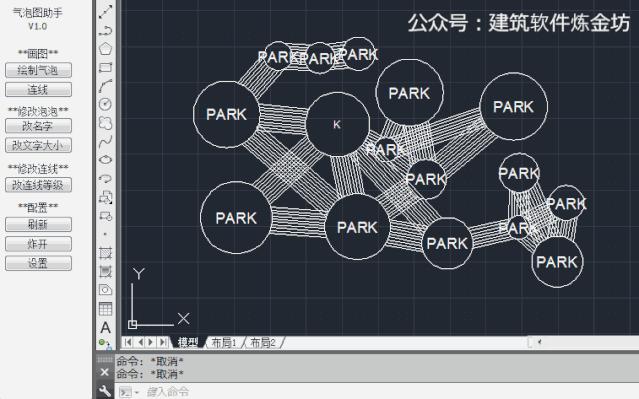Open recent commands dropdown arrow
The image size is (639, 399).
(x=137, y=392)
